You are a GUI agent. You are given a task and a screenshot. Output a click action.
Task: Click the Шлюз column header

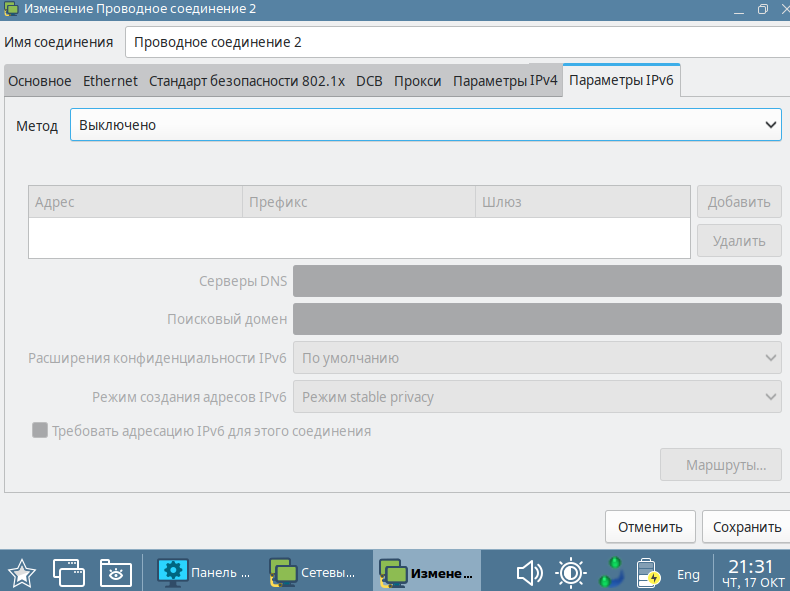[582, 202]
